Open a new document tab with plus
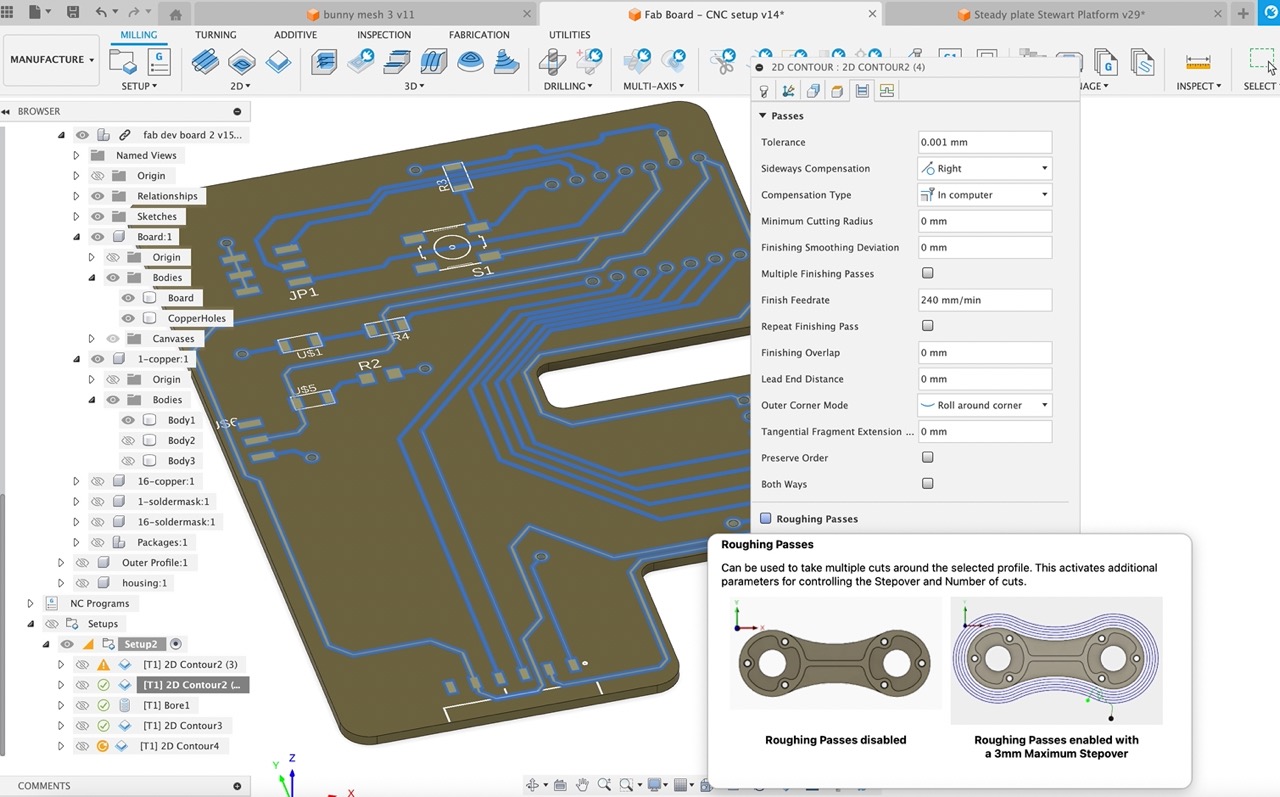 (1243, 14)
